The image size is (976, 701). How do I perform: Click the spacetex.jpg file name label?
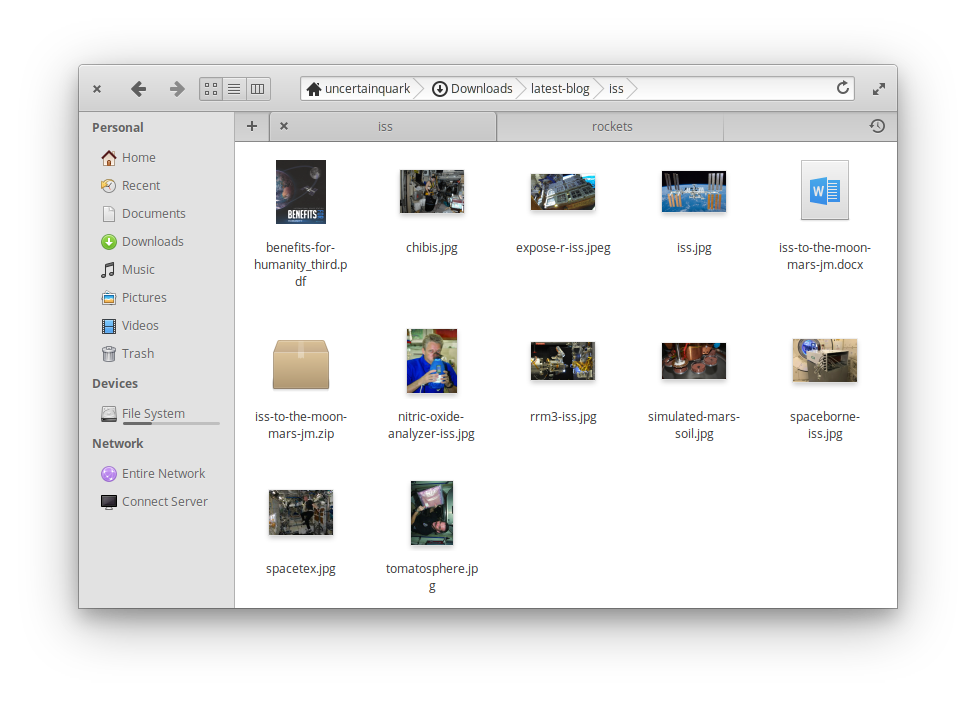coord(301,569)
